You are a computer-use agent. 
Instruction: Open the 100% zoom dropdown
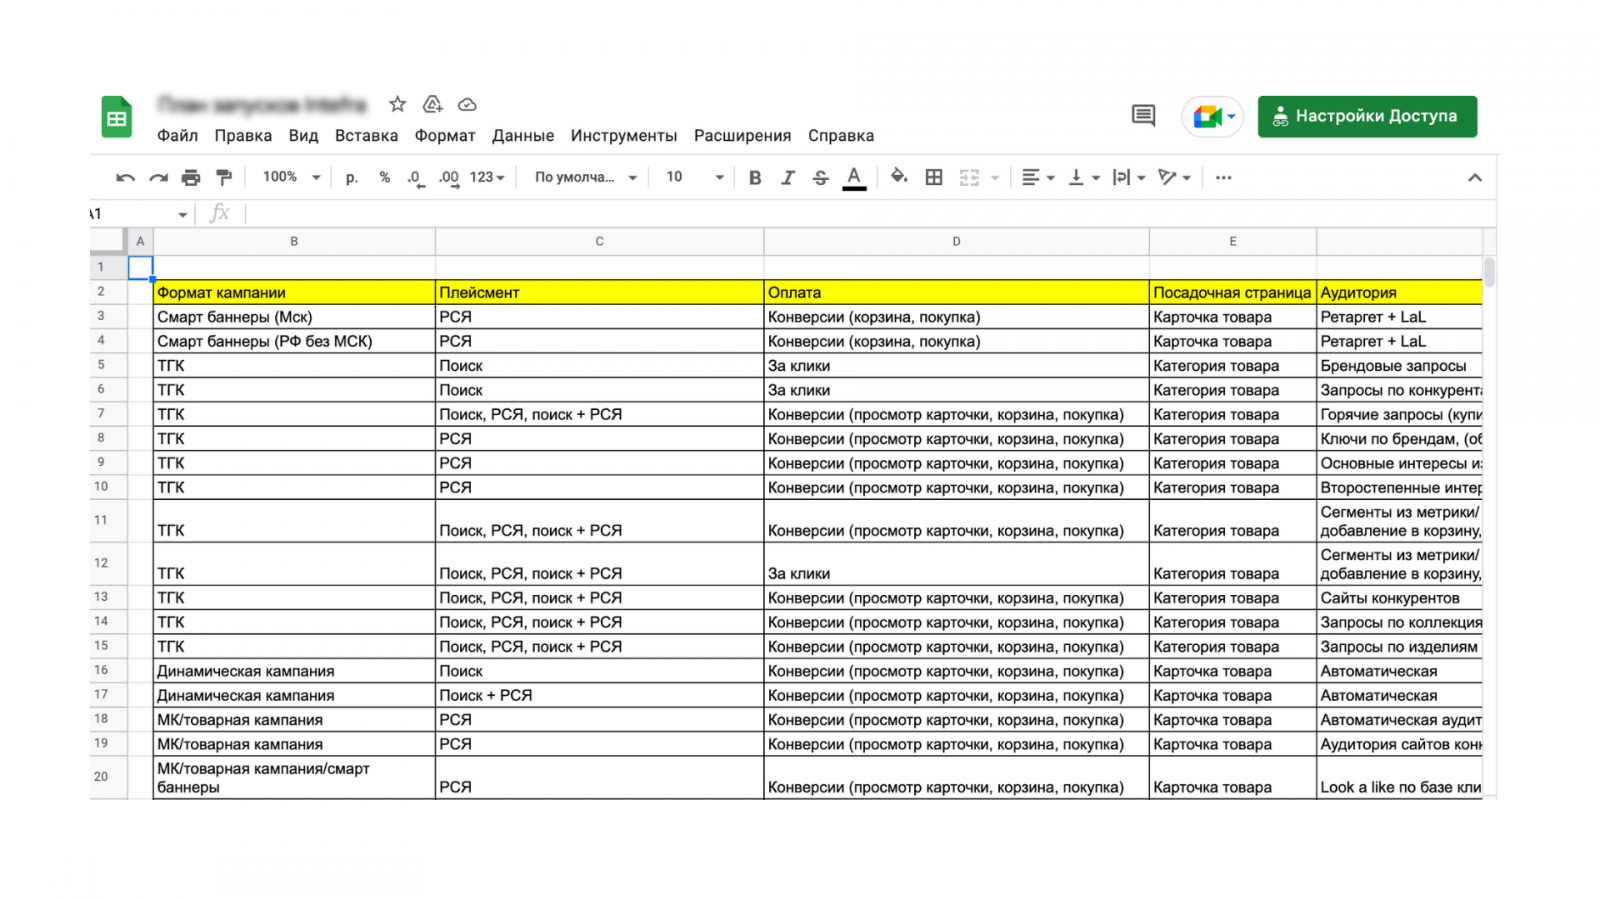point(291,177)
